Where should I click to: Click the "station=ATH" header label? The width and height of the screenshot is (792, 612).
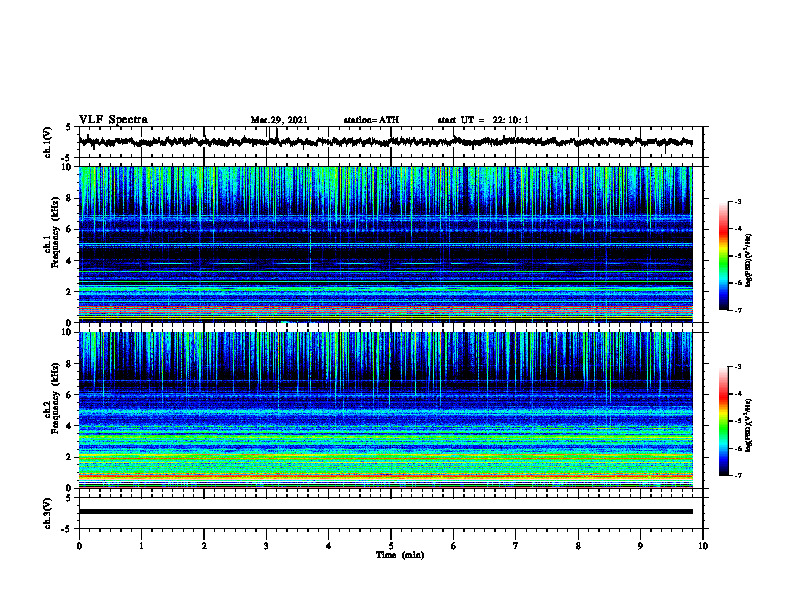point(371,120)
